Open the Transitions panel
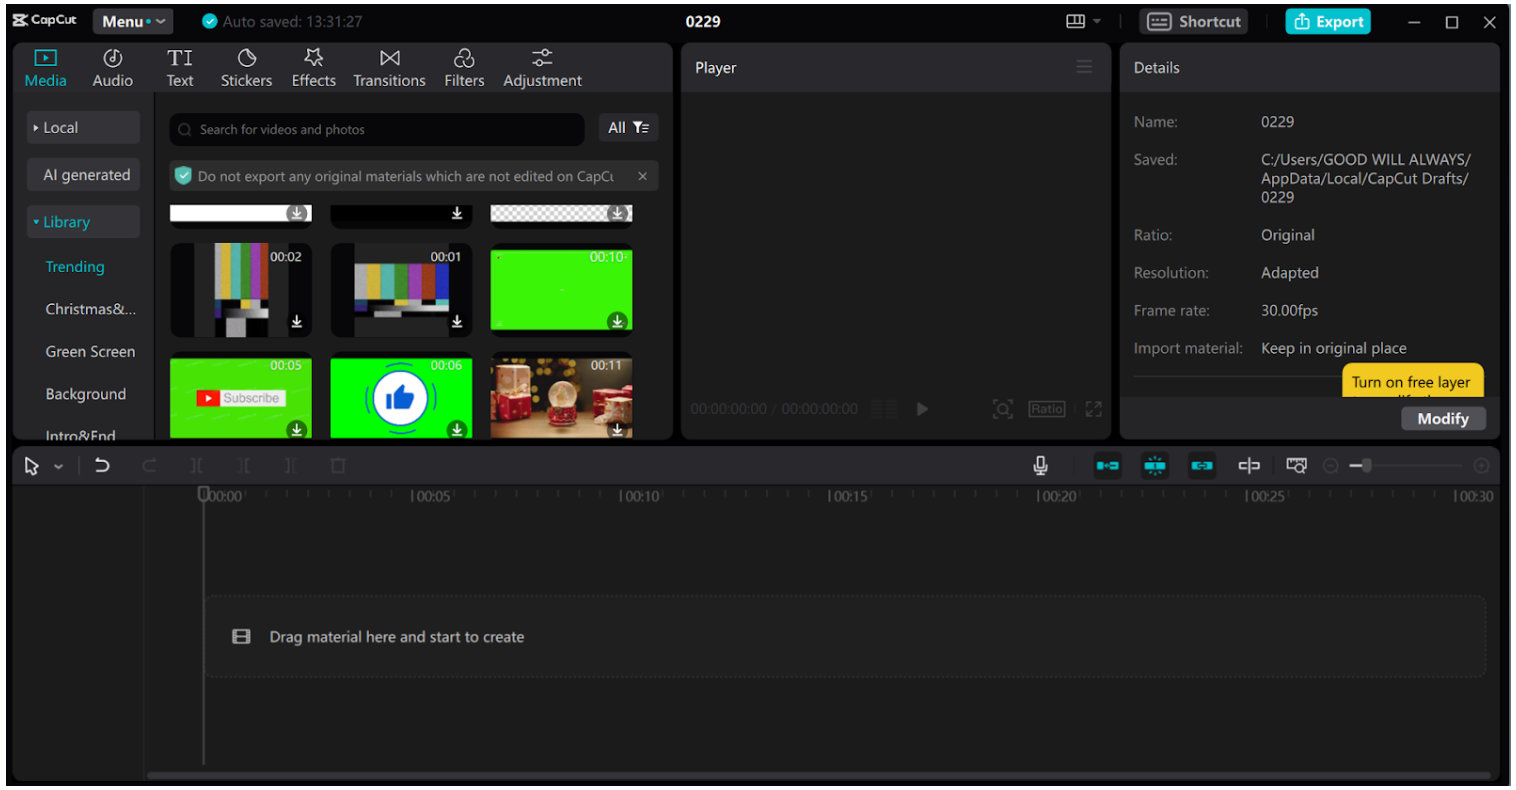Screen dimensions: 1516x790 [389, 67]
